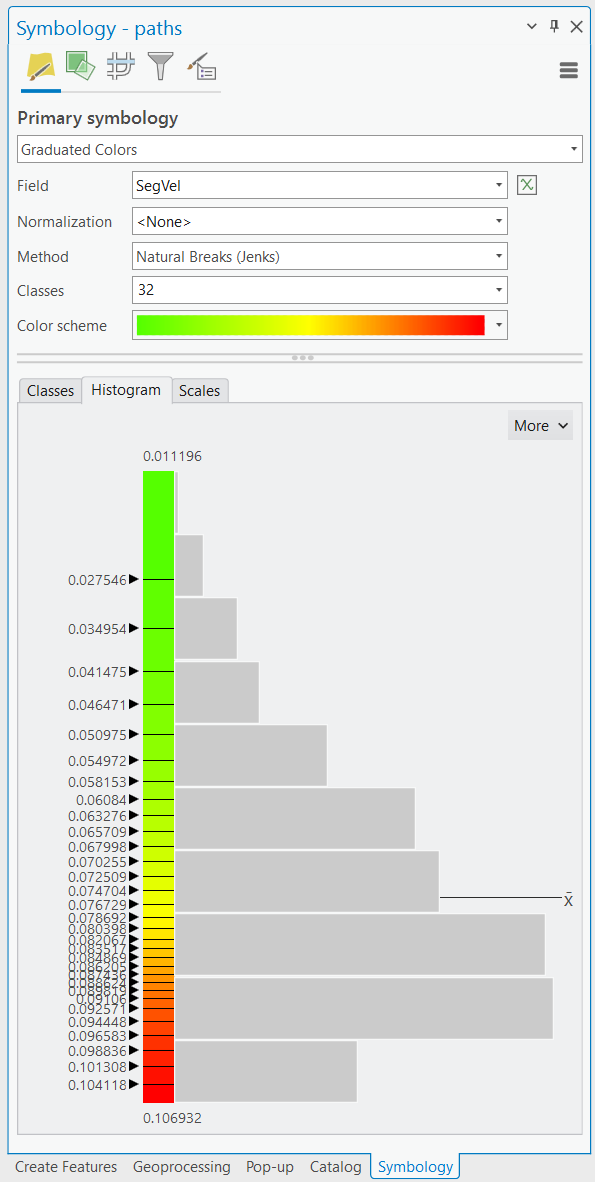This screenshot has width=595, height=1182.
Task: Open Advanced symbology options tab
Action: tap(201, 66)
